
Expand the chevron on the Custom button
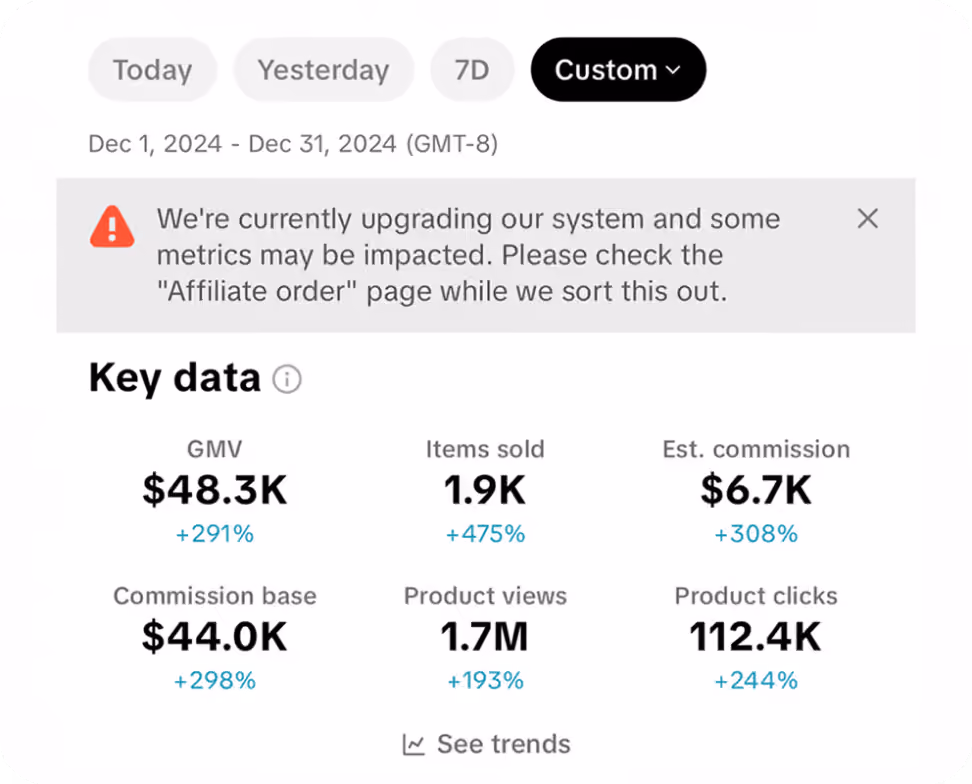tap(673, 71)
